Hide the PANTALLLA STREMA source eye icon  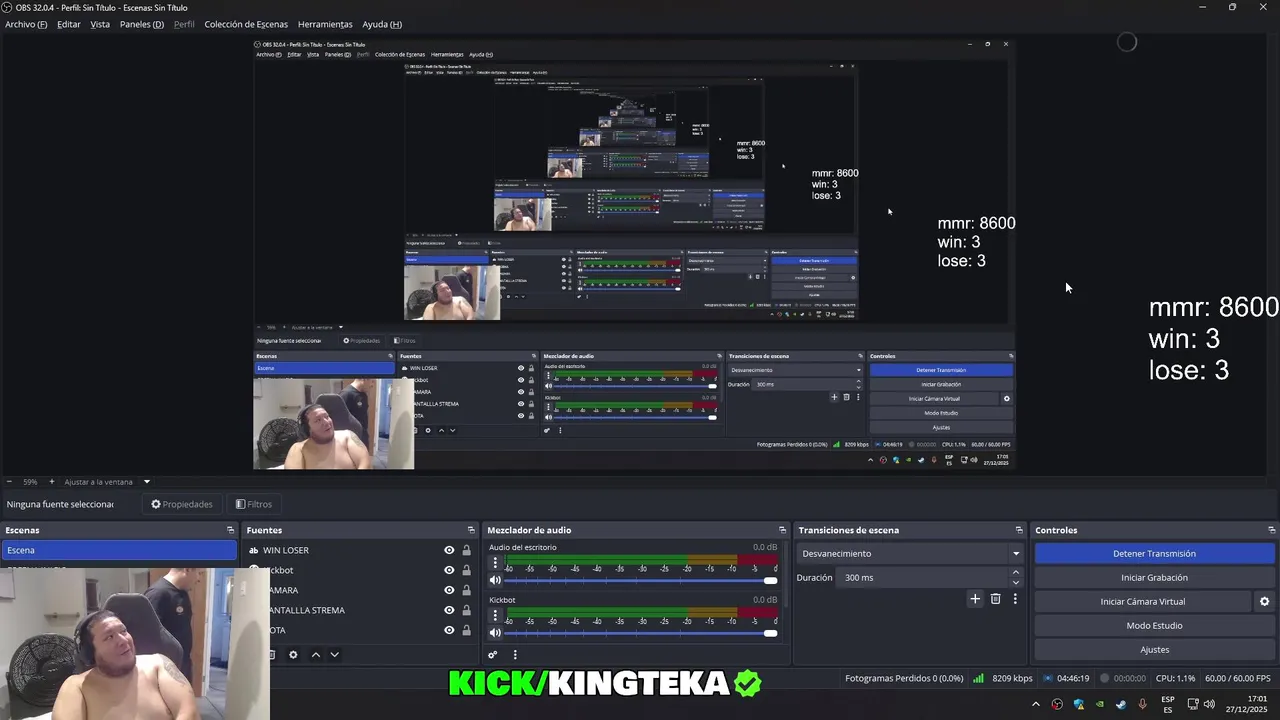coord(449,610)
